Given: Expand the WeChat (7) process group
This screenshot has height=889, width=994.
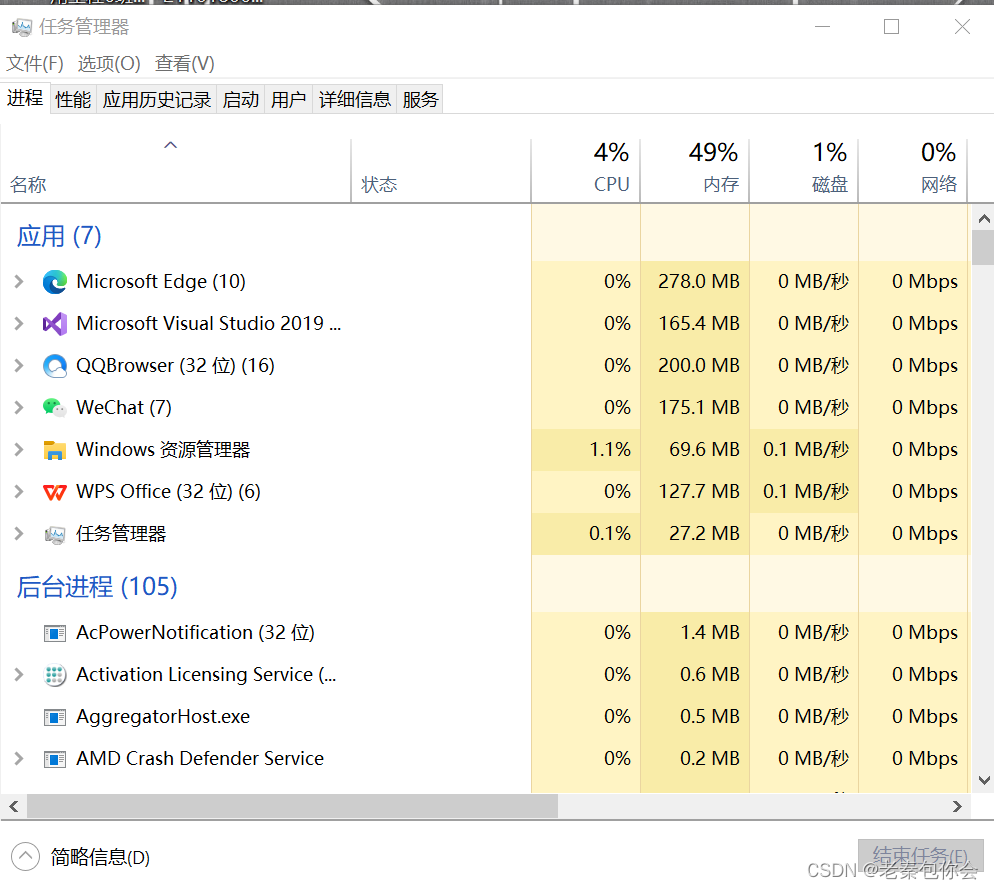Looking at the screenshot, I should point(19,408).
